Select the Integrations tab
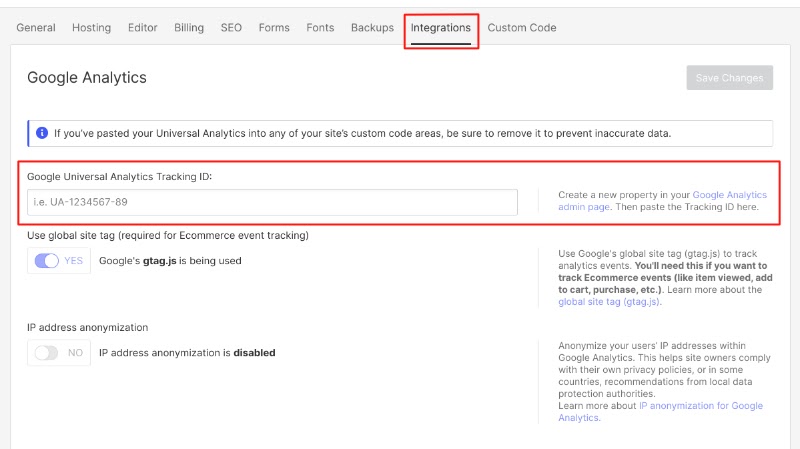 441,28
